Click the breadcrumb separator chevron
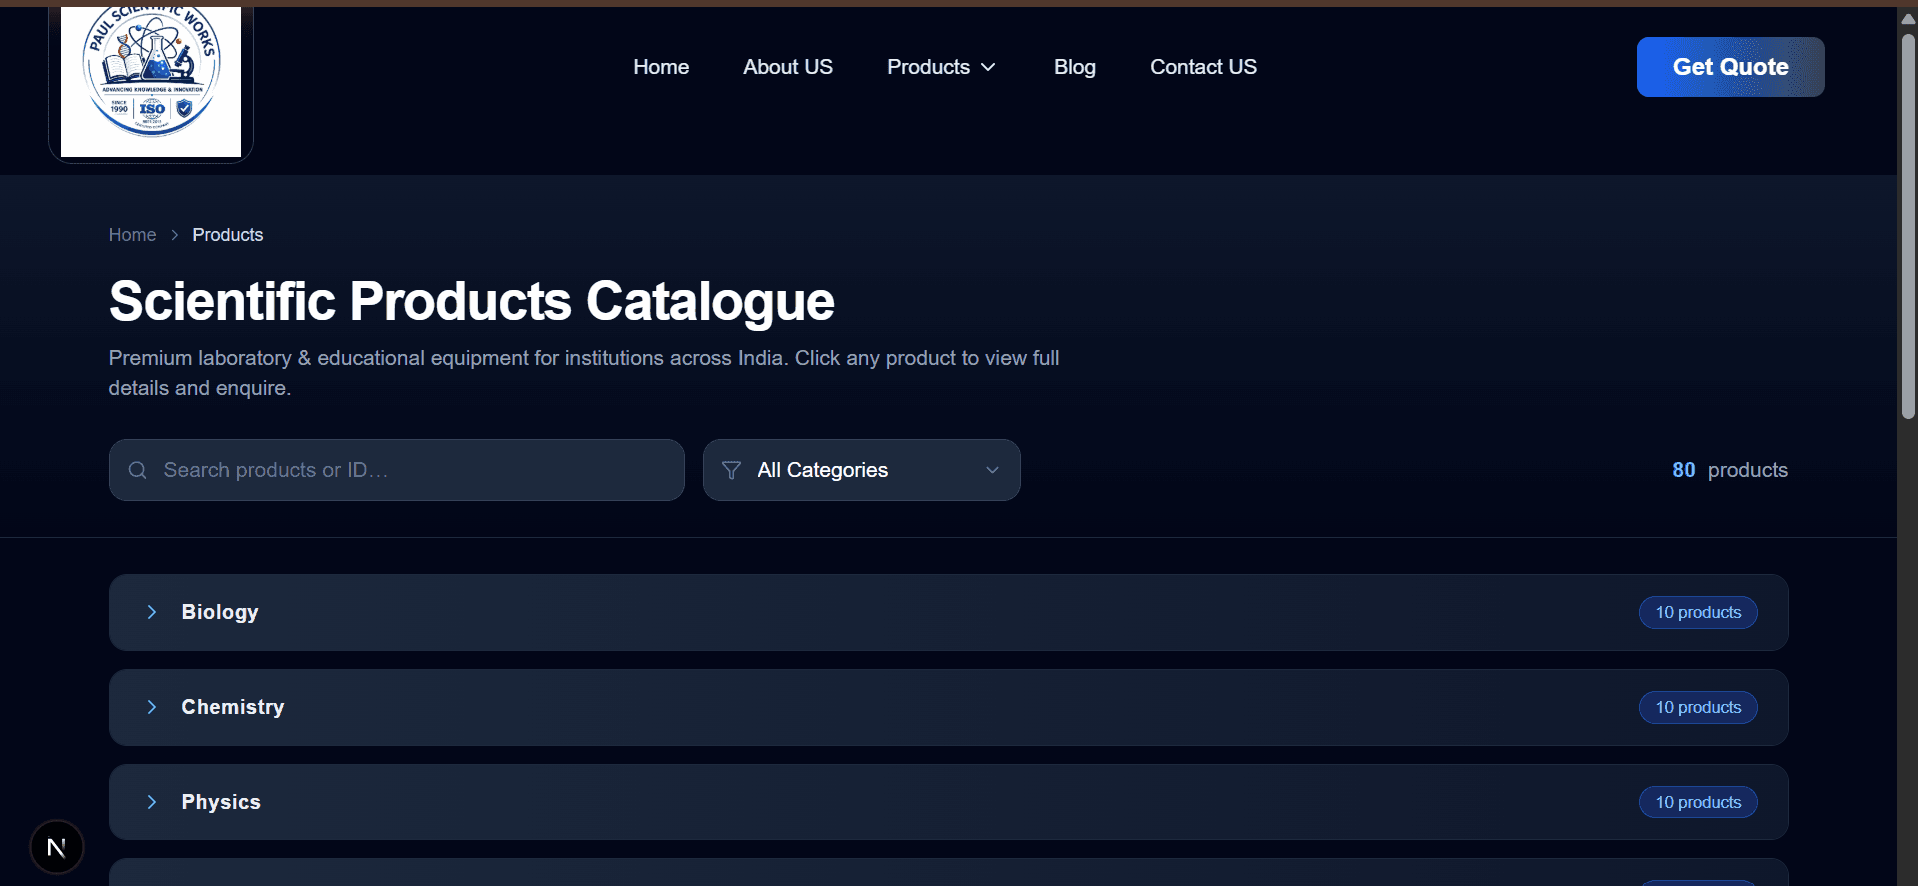1918x886 pixels. tap(174, 235)
